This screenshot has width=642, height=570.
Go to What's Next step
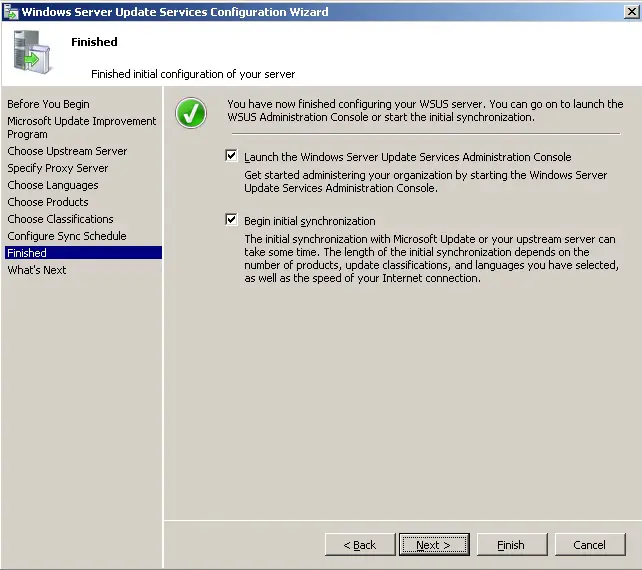[x=37, y=270]
